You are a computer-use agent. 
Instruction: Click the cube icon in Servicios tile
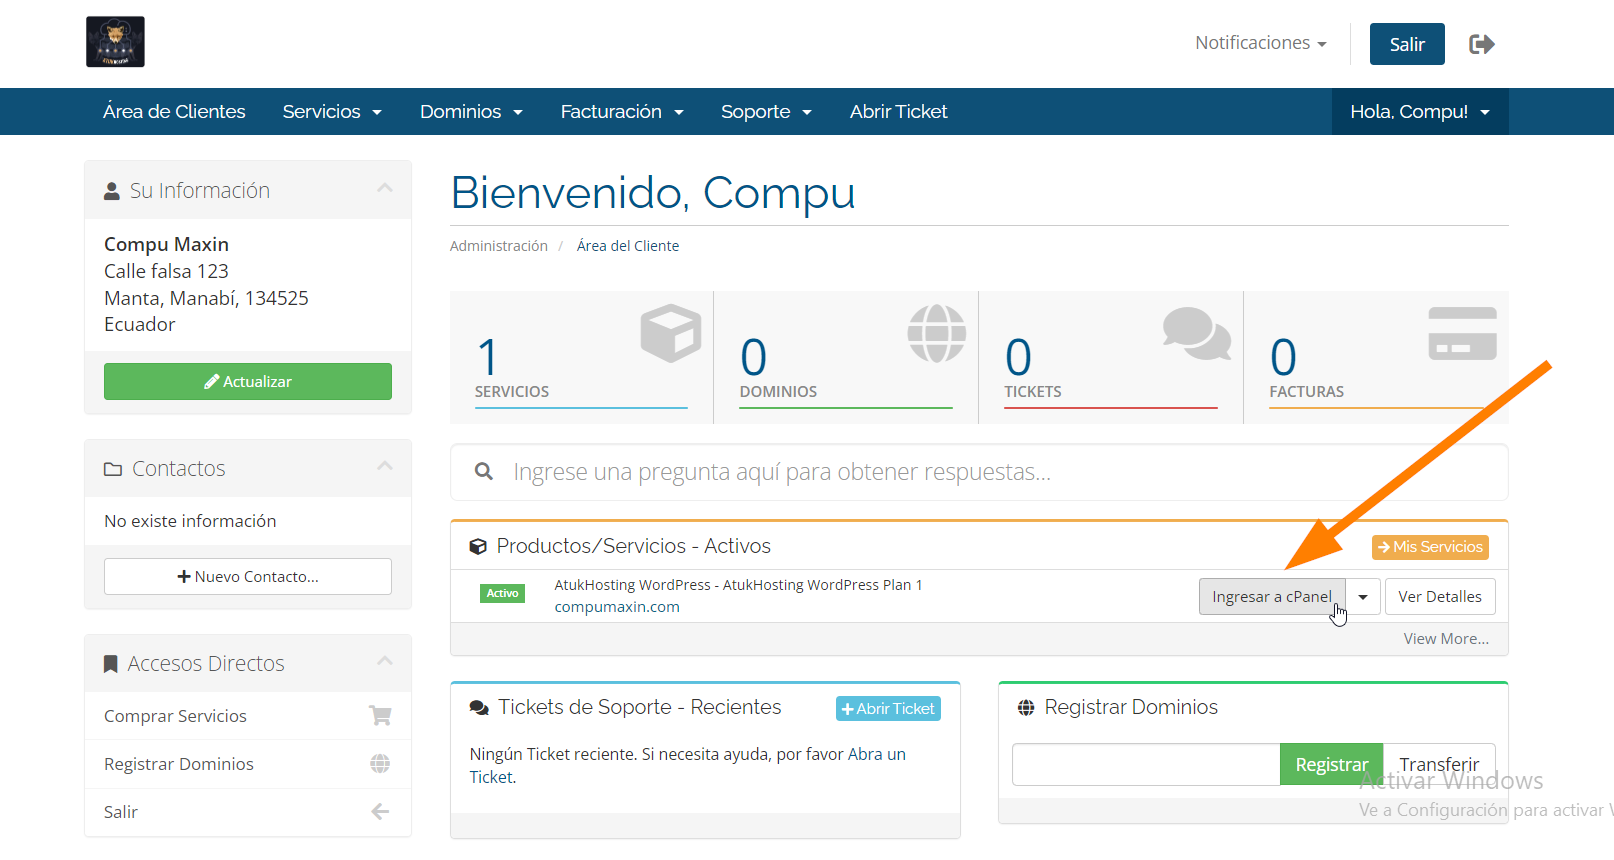(670, 333)
